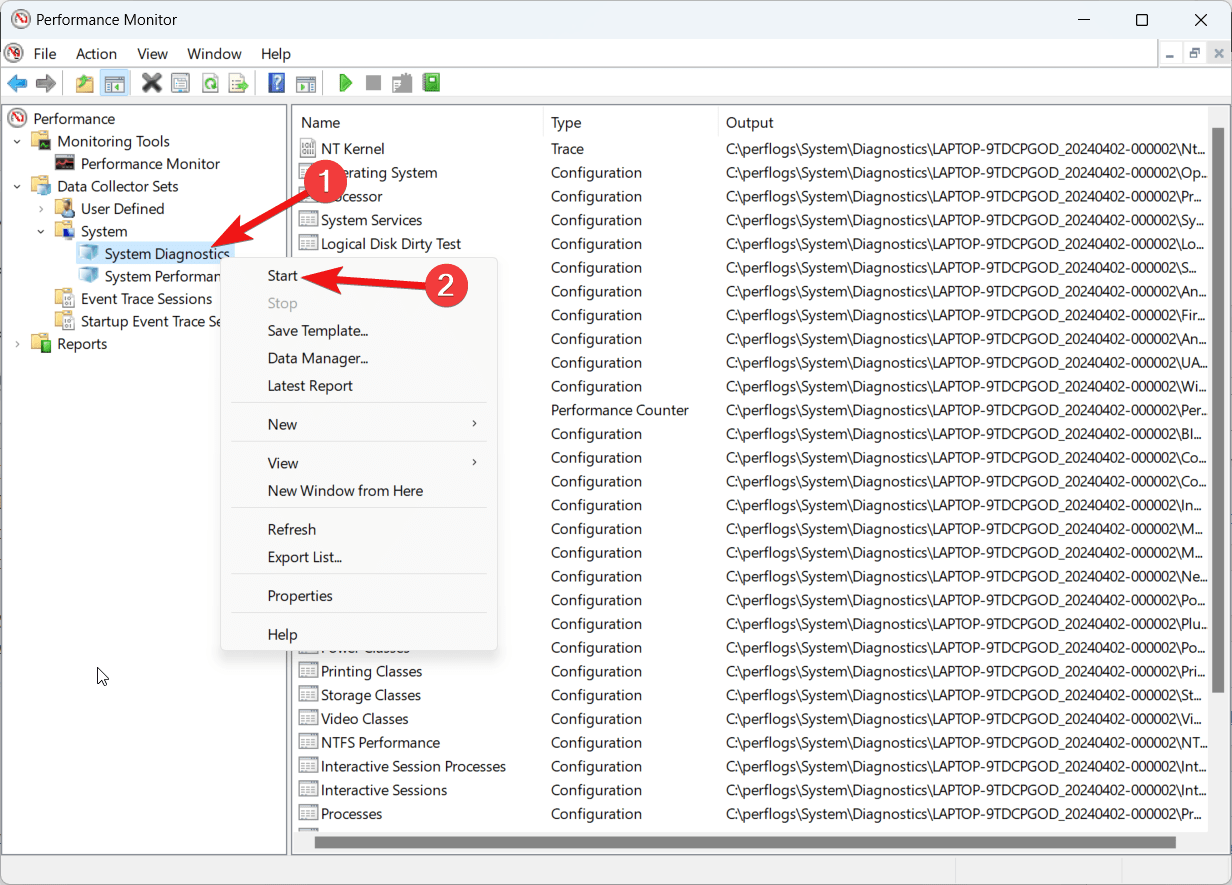Click the Up One Level folder icon

[85, 83]
